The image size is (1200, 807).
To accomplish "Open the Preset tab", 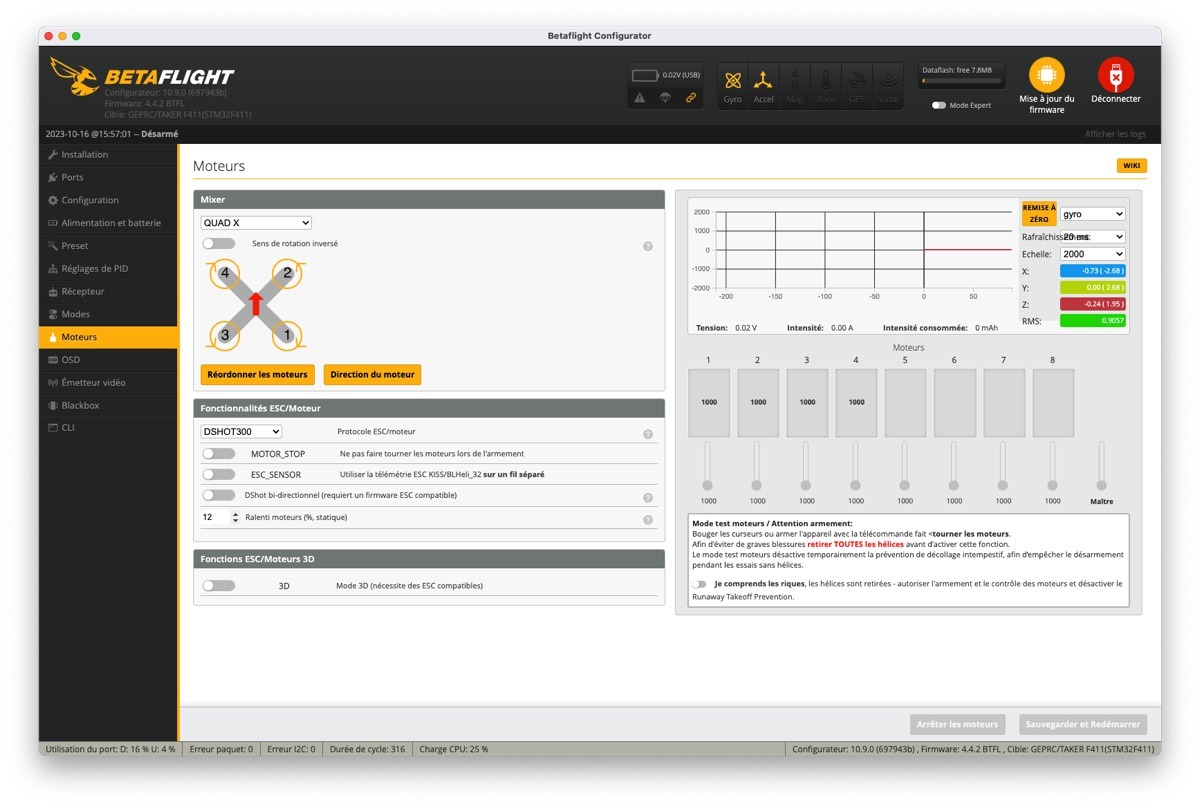I will point(108,245).
